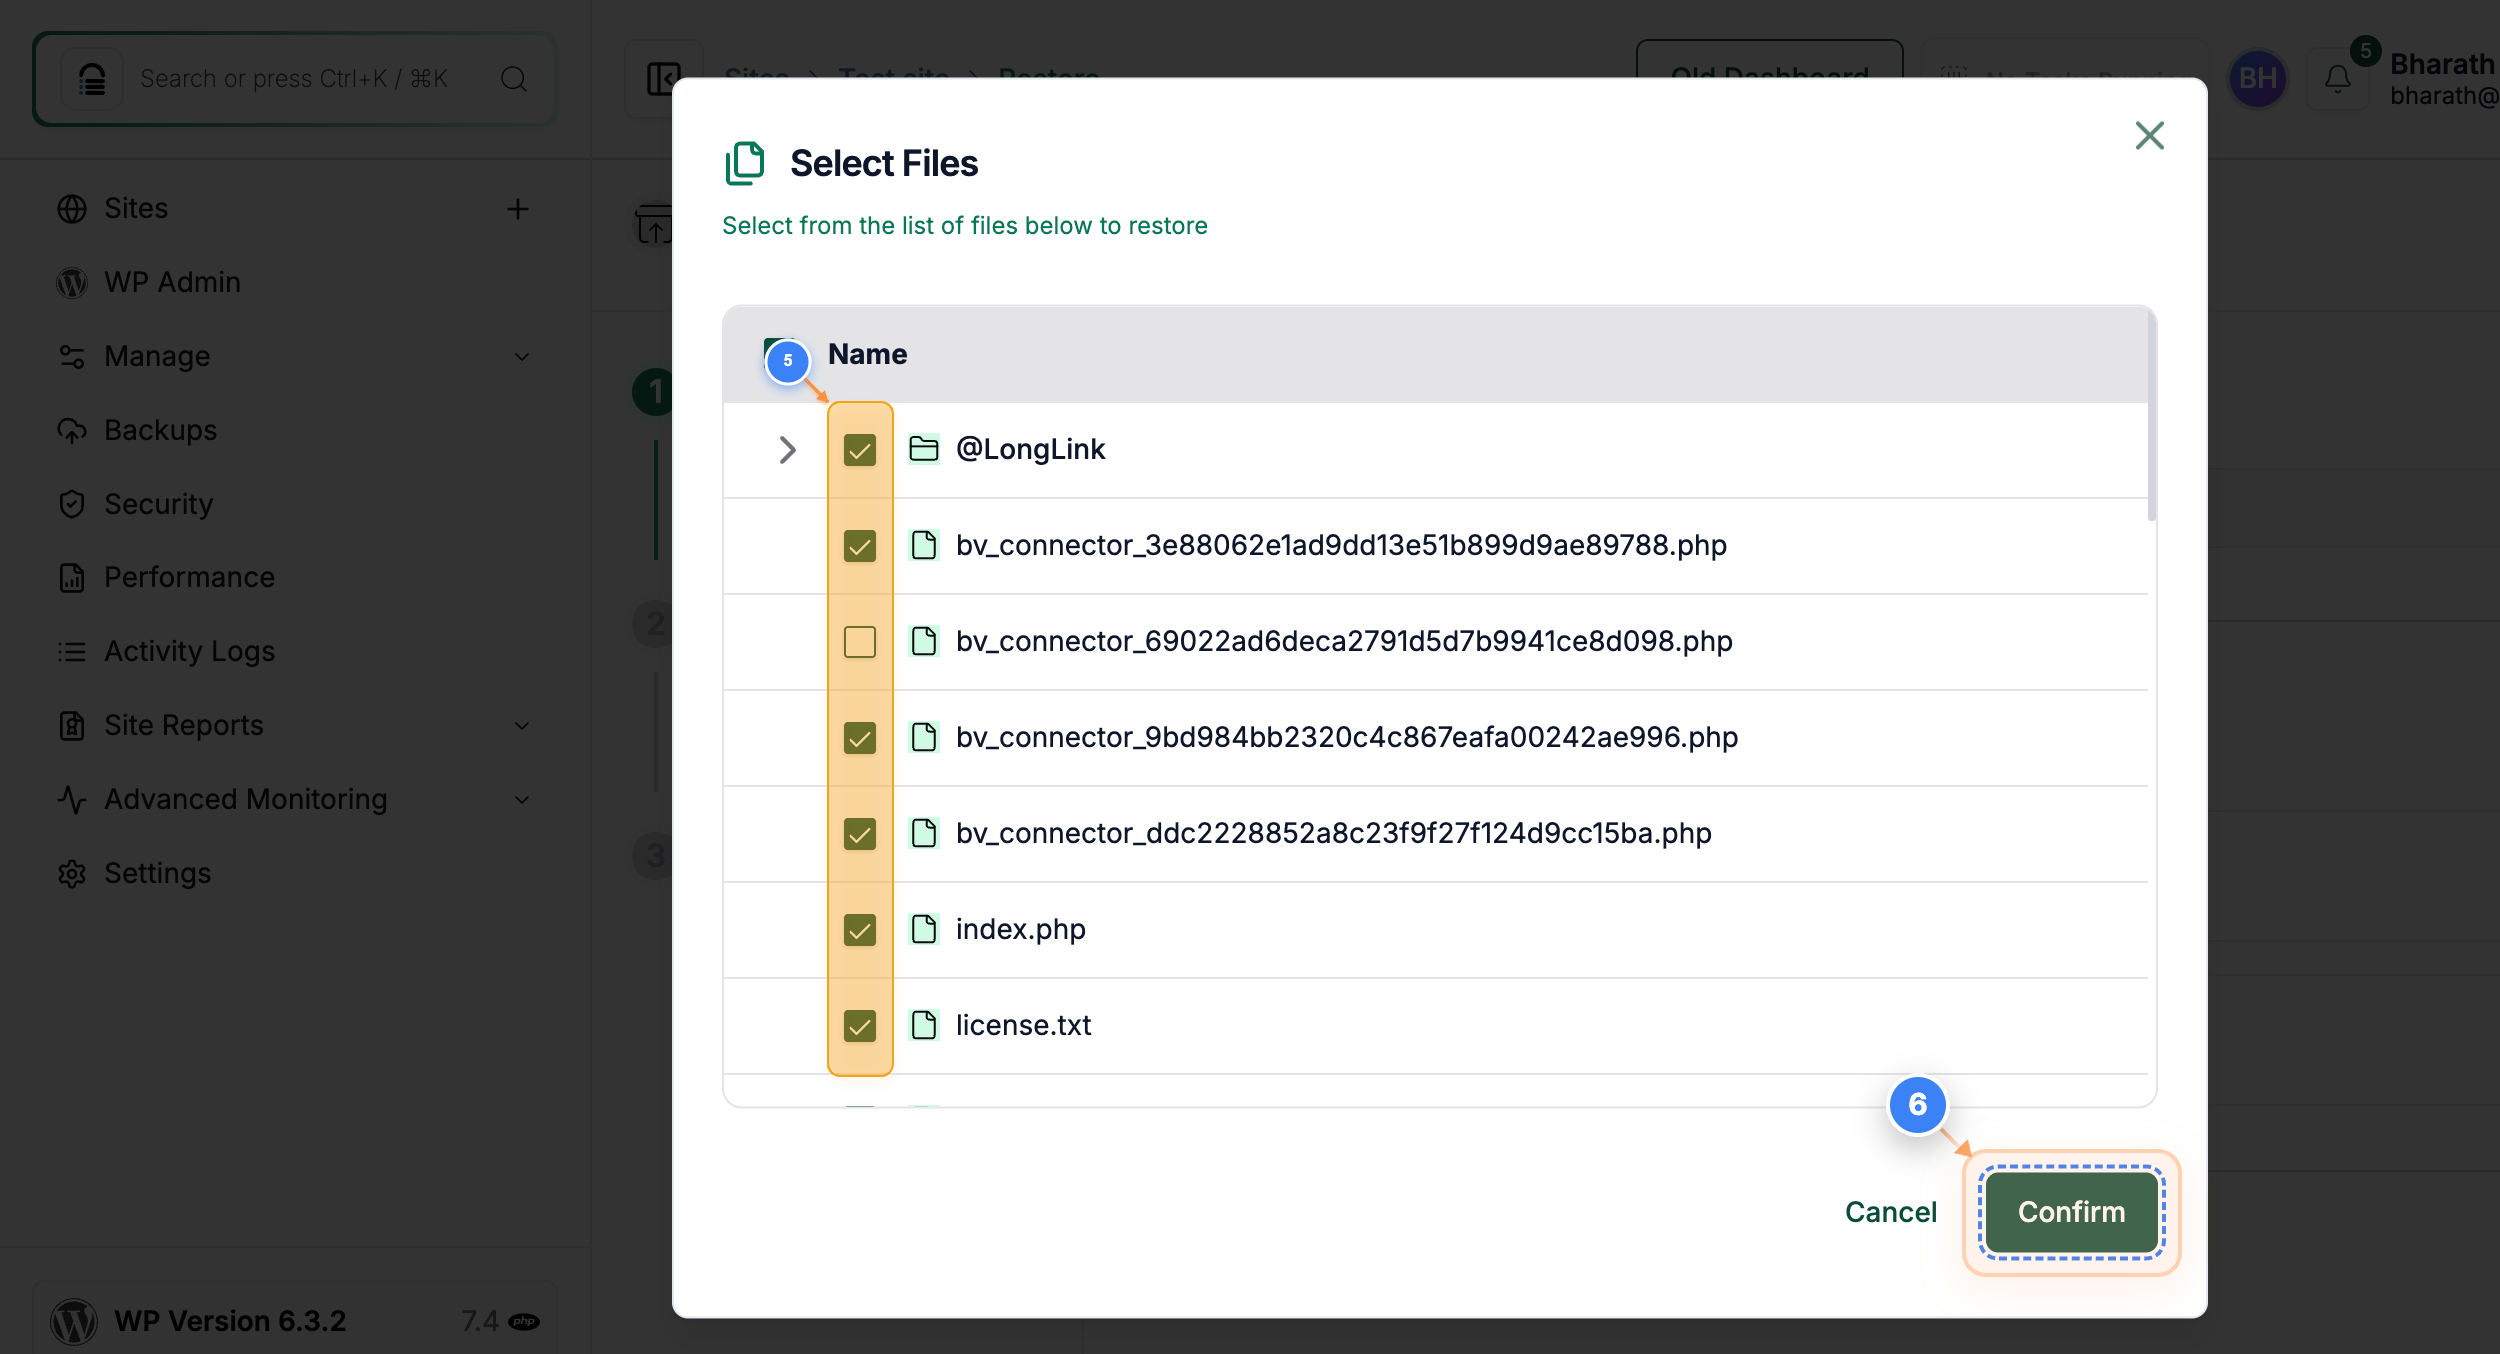The image size is (2500, 1354).
Task: Collapse the Manage menu section
Action: (521, 357)
